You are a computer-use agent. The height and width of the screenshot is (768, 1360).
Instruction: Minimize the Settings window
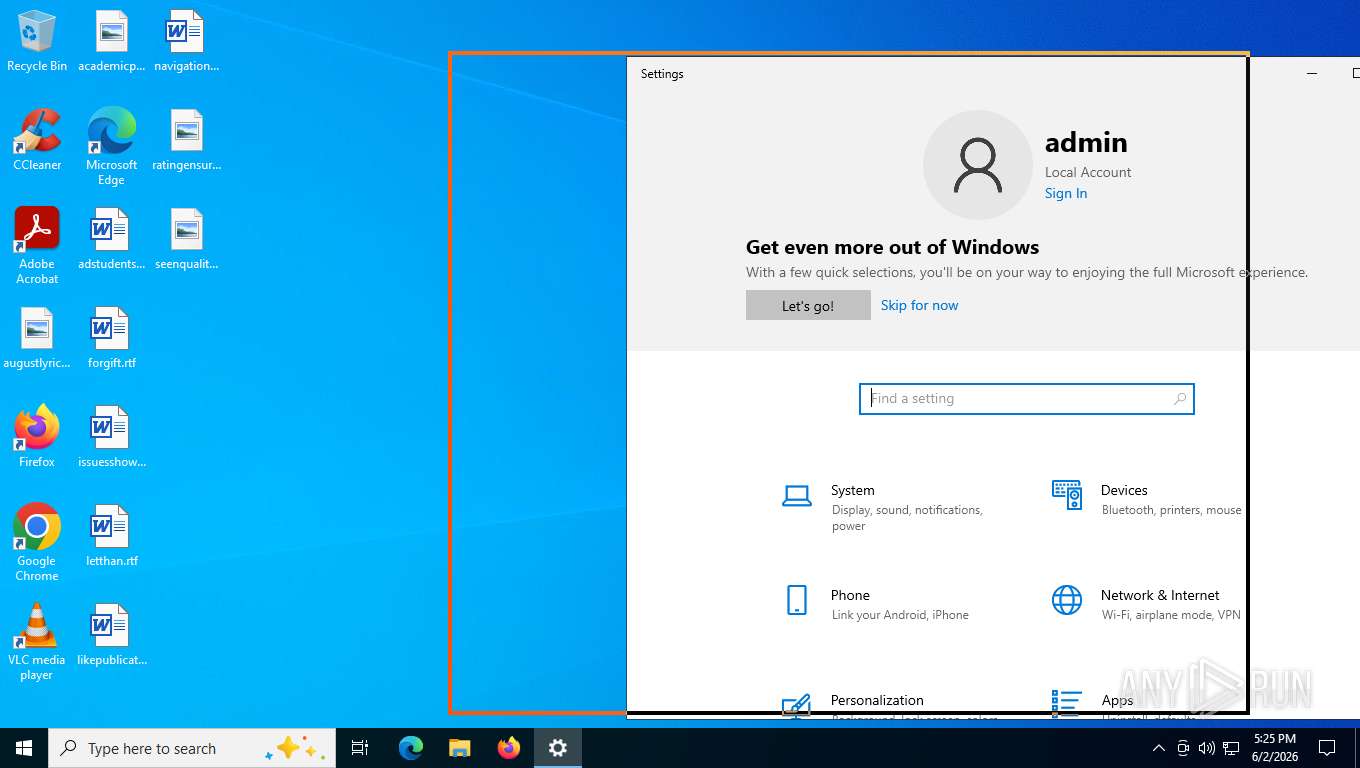(x=1312, y=73)
